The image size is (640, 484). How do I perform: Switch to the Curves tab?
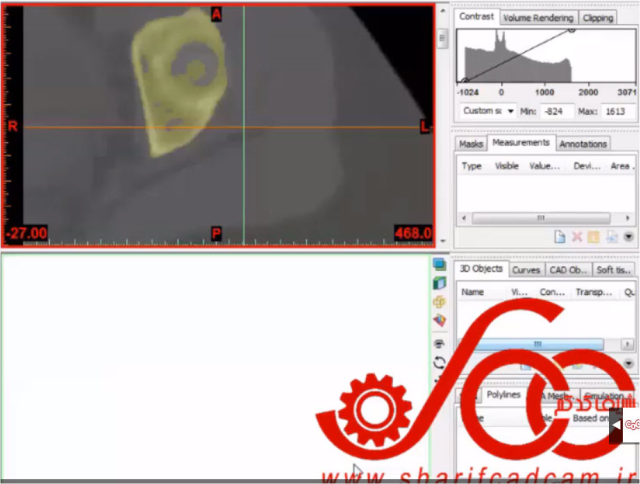coord(526,270)
